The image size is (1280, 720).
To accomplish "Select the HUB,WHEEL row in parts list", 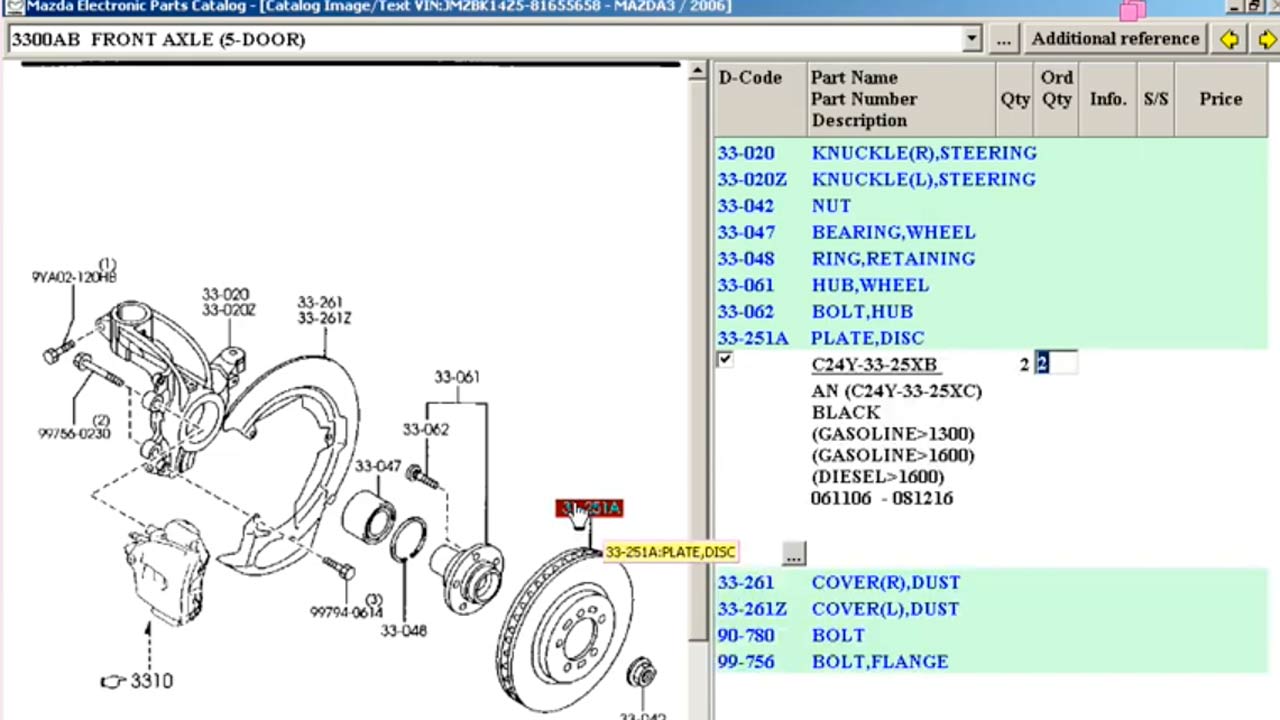I will point(991,285).
